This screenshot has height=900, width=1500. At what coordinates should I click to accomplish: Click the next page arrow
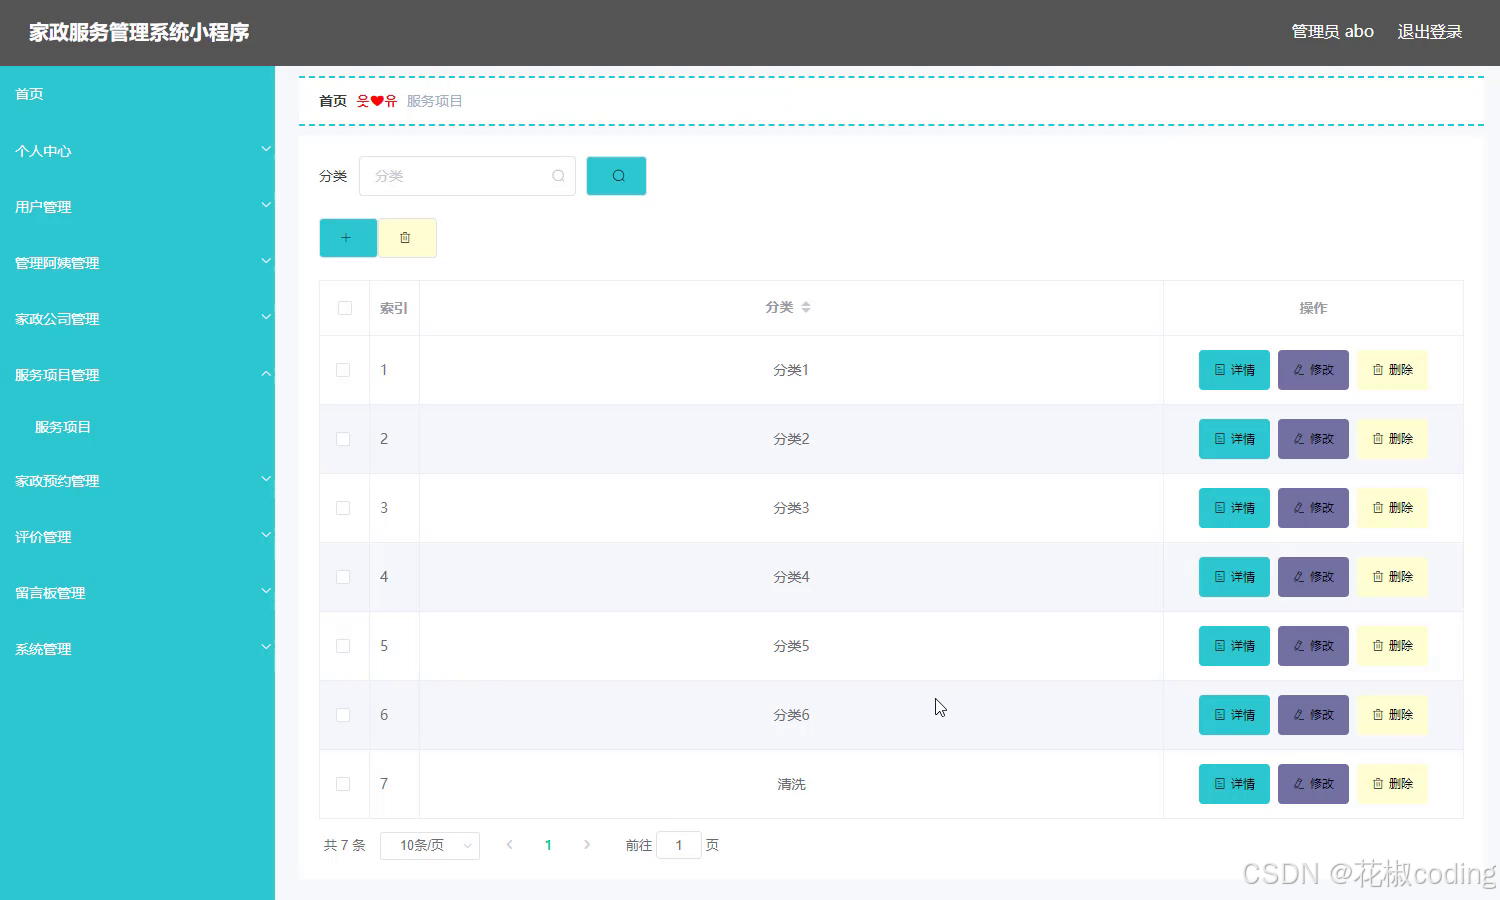click(x=587, y=845)
